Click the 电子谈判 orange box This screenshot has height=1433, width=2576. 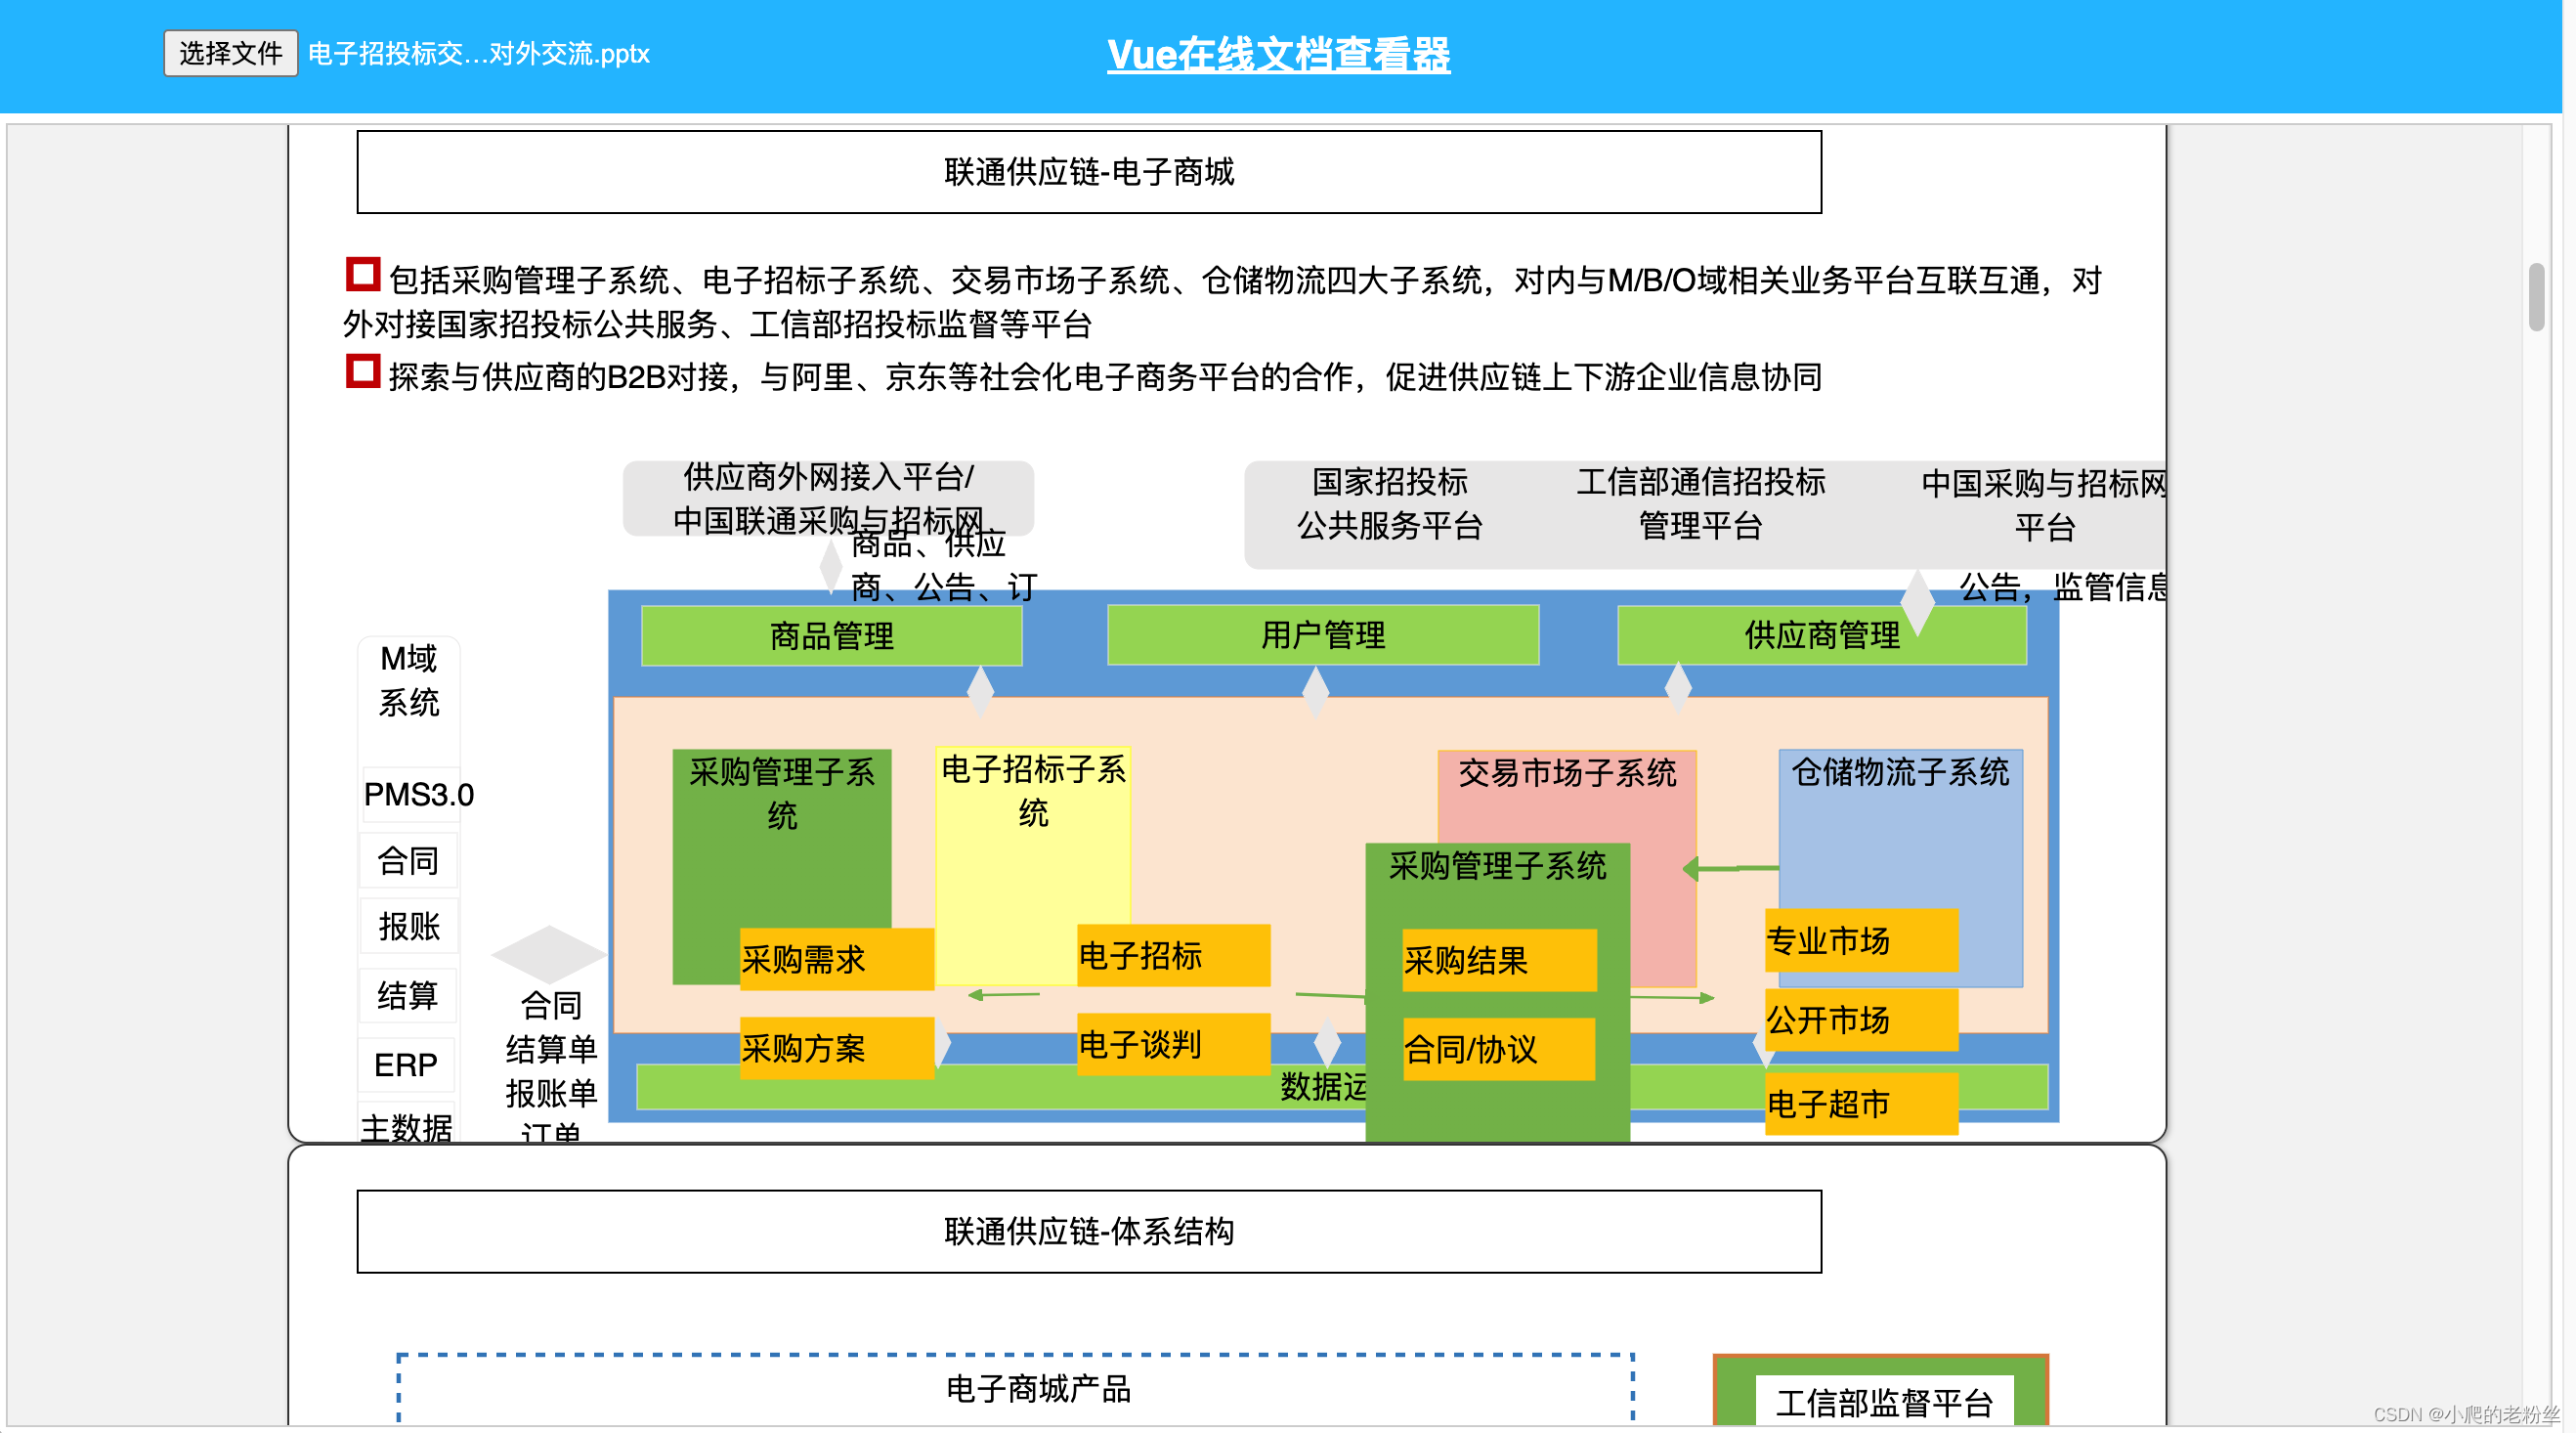(x=1172, y=1044)
